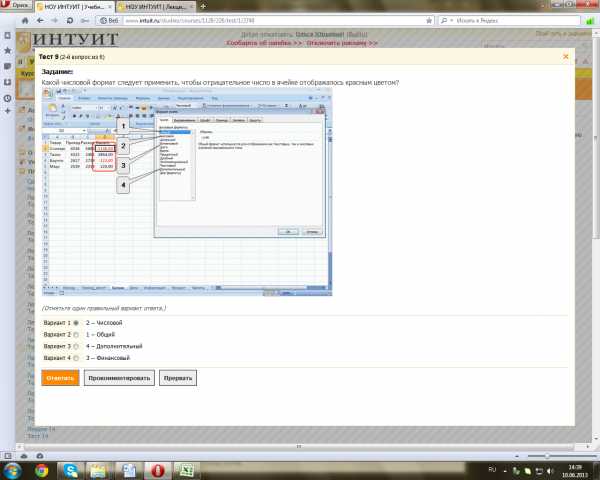Viewport: 600px width, 480px height.
Task: Click the network tray icon
Action: (x=540, y=471)
